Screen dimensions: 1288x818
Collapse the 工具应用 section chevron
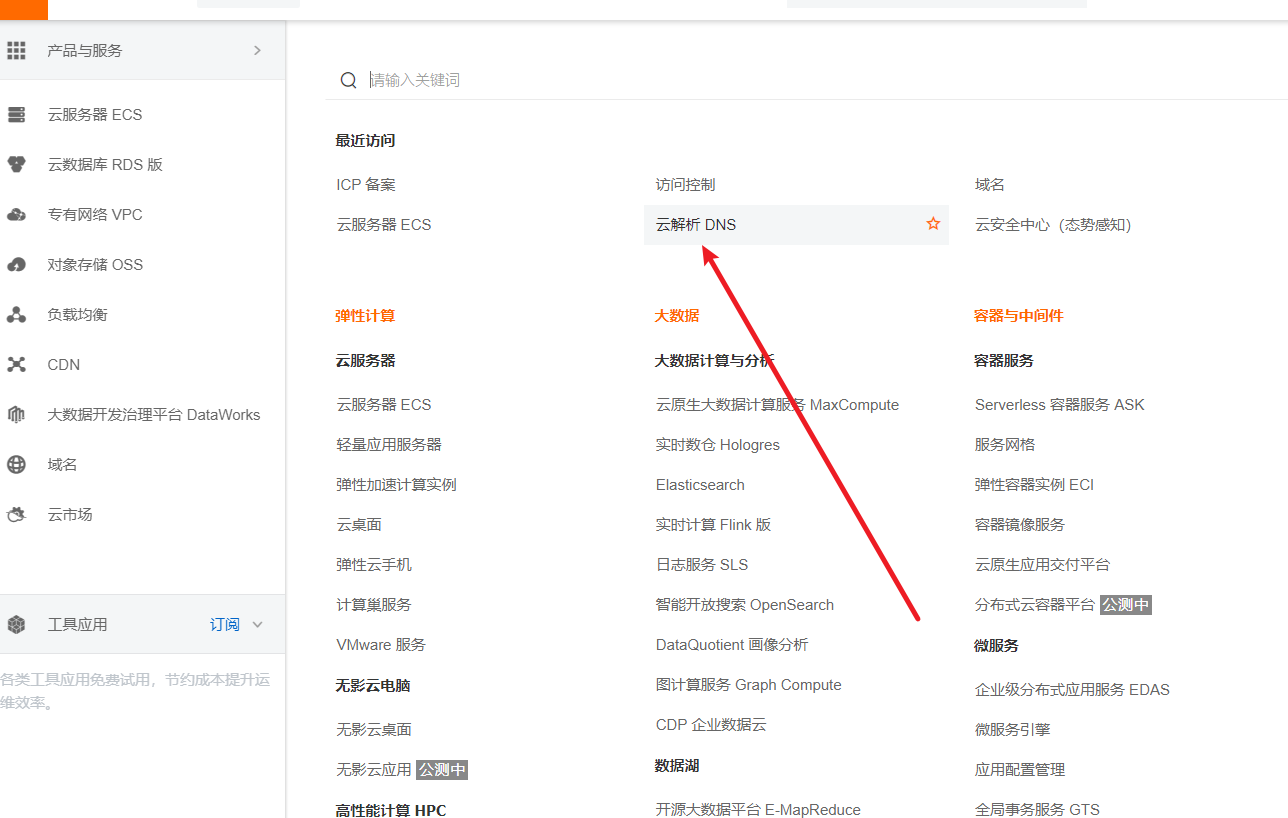point(257,625)
